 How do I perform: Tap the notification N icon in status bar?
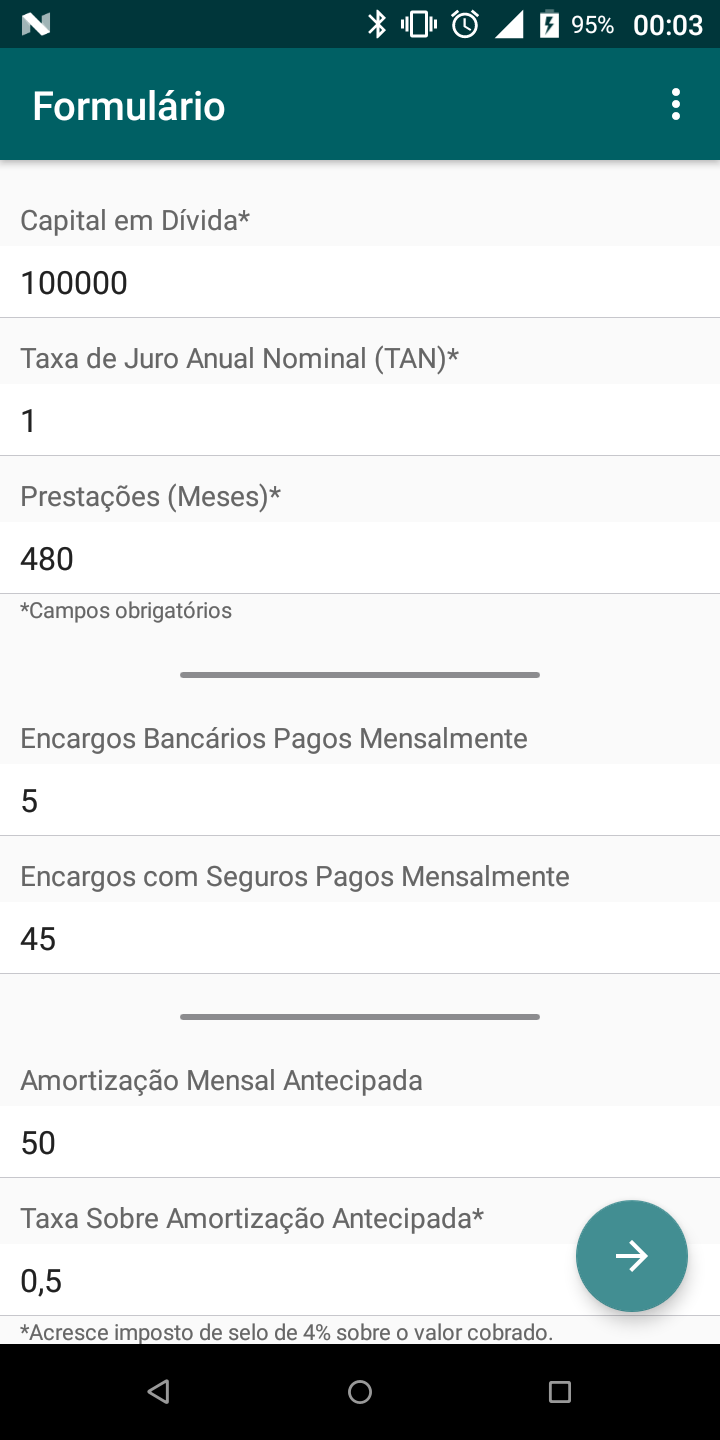click(x=35, y=24)
